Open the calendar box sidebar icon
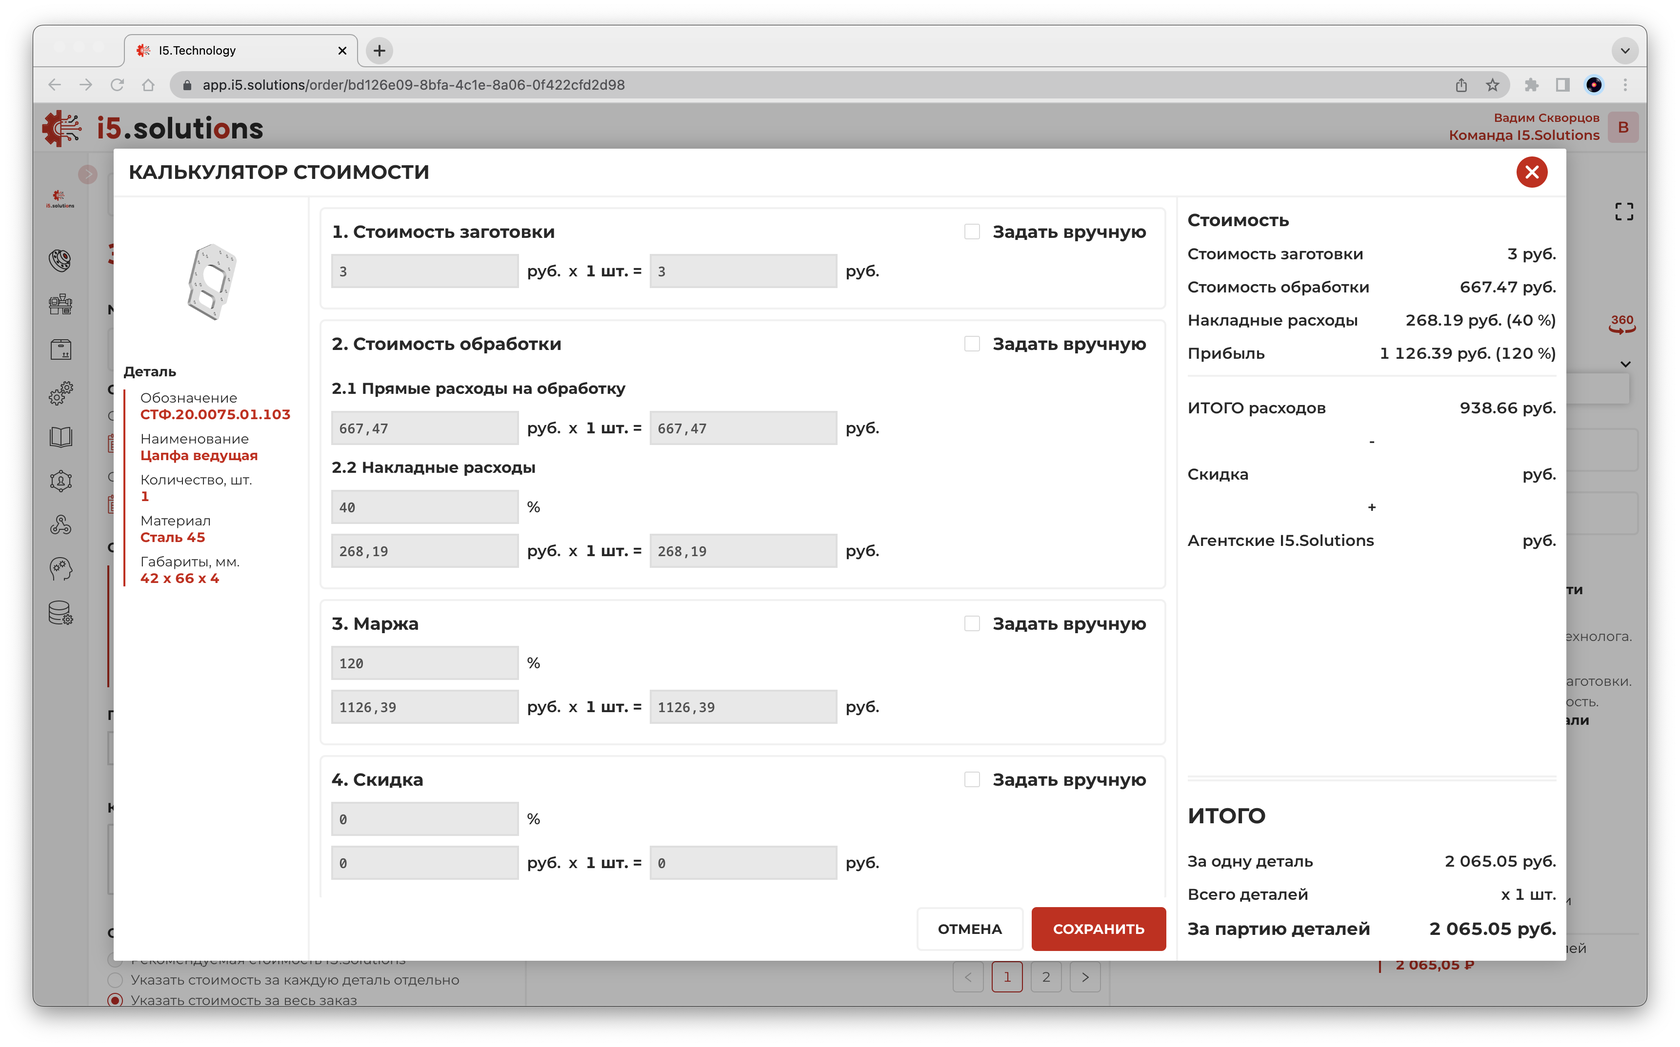This screenshot has height=1047, width=1680. [x=61, y=349]
